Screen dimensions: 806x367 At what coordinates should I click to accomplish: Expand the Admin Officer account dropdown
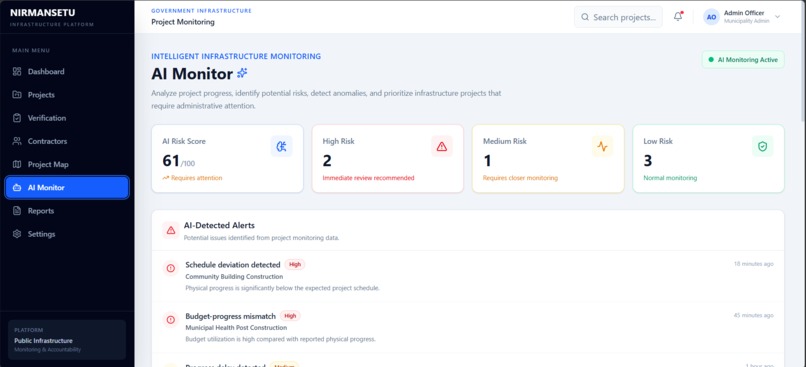click(x=777, y=16)
